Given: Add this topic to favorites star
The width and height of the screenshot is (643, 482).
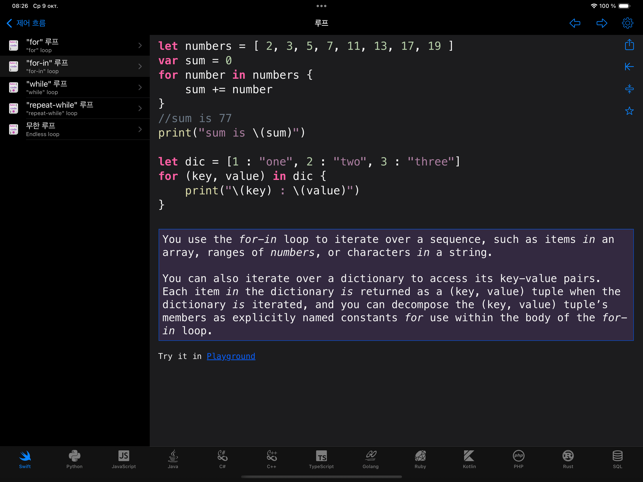Looking at the screenshot, I should 629,111.
